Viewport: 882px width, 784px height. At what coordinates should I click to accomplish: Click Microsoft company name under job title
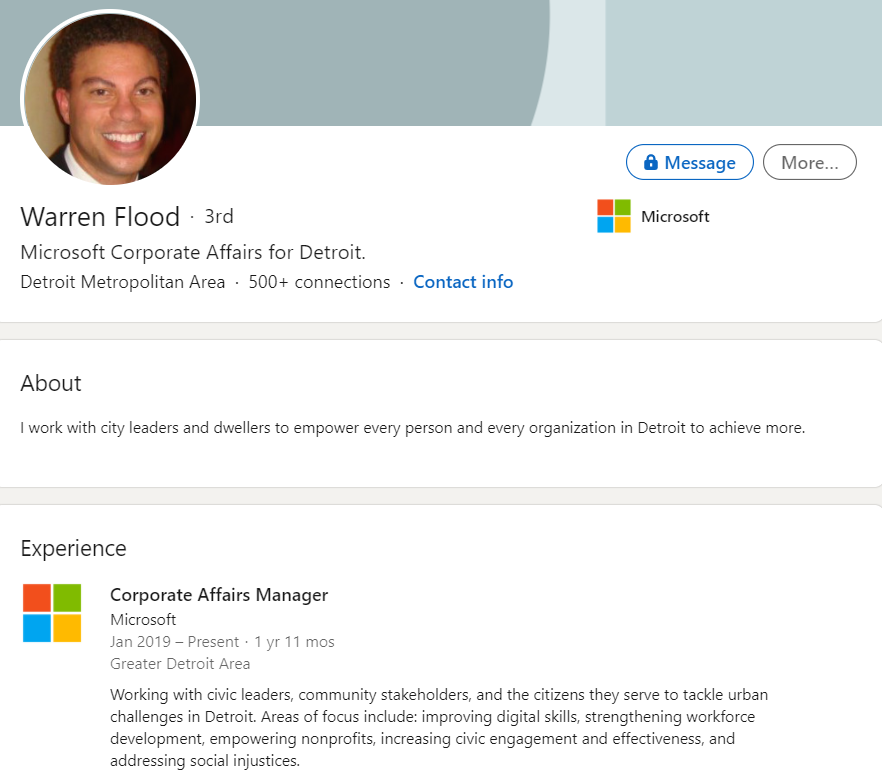pyautogui.click(x=143, y=620)
